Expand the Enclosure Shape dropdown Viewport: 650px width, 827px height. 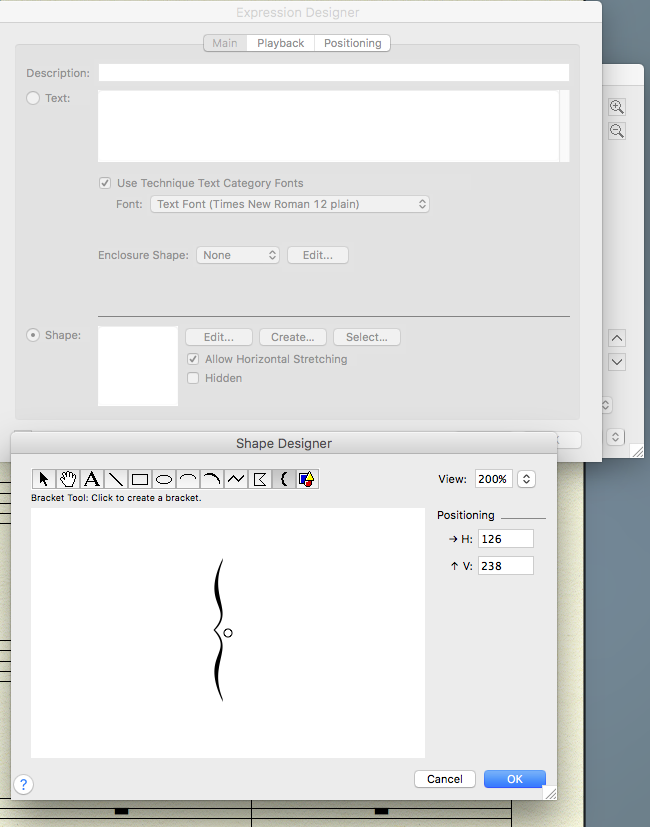pyautogui.click(x=238, y=255)
